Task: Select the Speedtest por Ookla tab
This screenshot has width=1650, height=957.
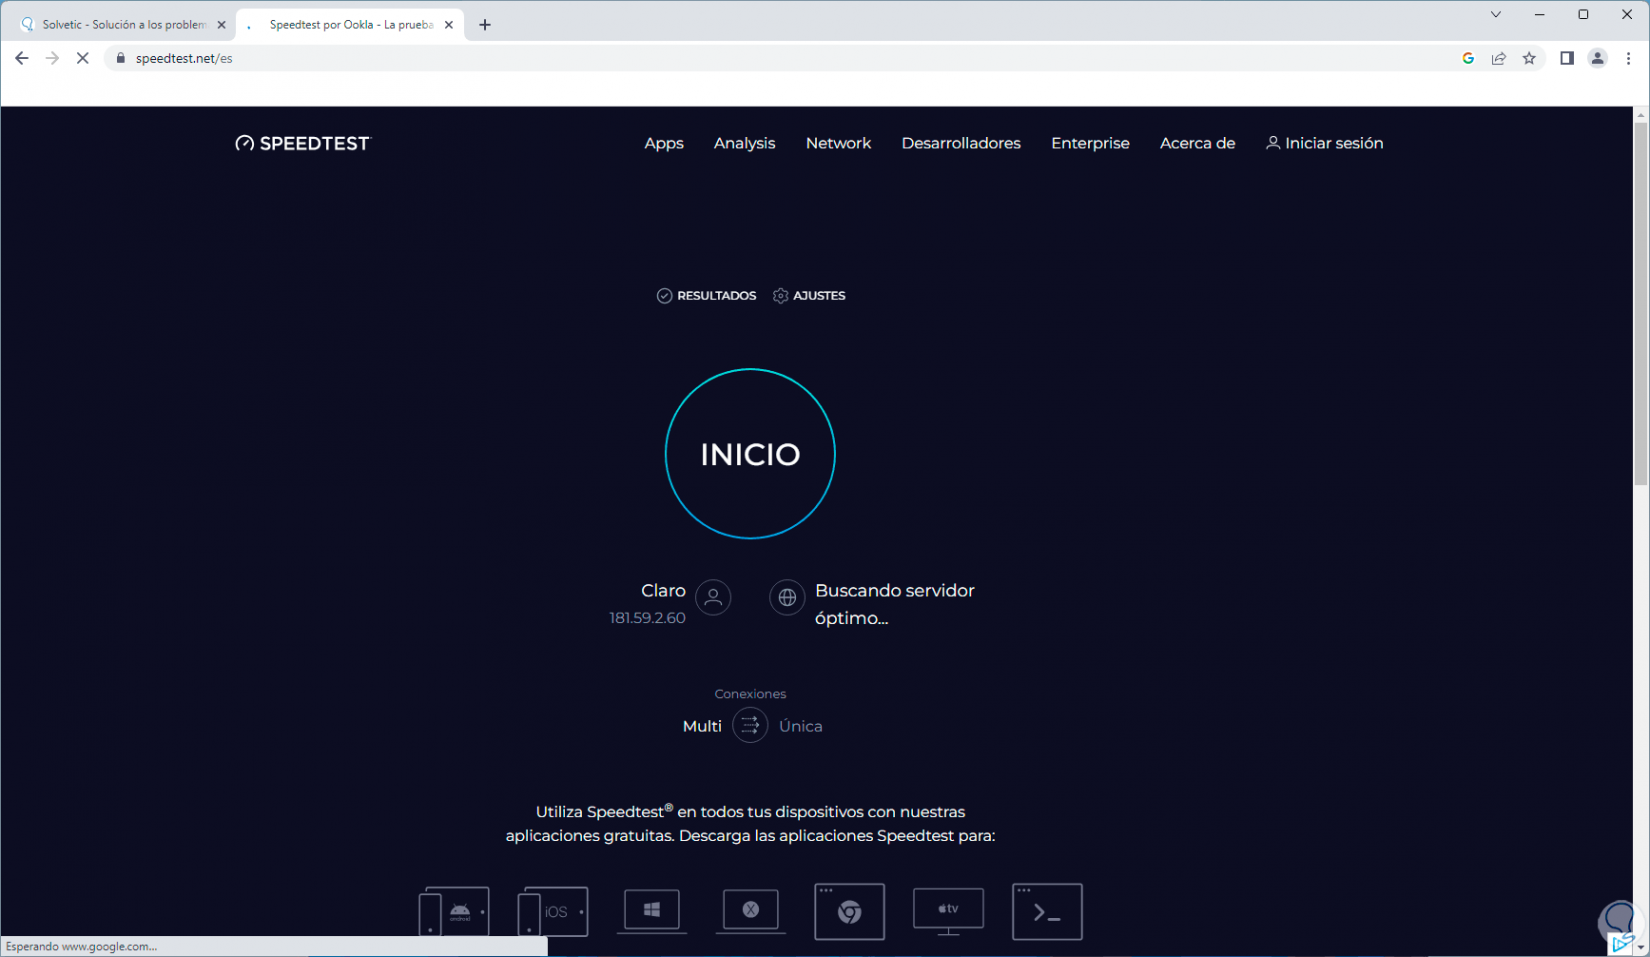Action: coord(350,25)
